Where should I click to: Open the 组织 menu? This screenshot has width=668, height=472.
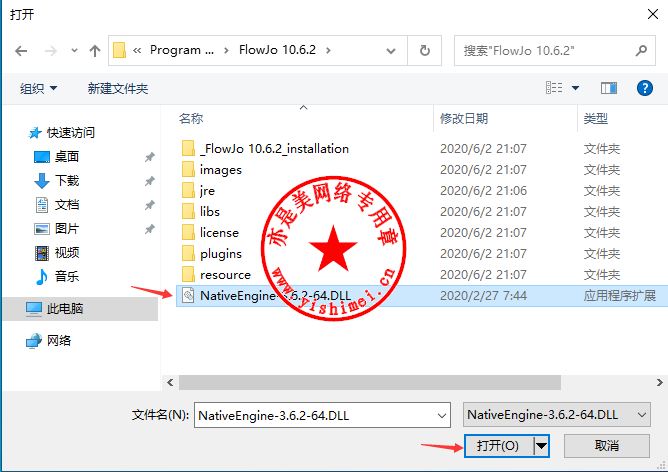tap(38, 89)
